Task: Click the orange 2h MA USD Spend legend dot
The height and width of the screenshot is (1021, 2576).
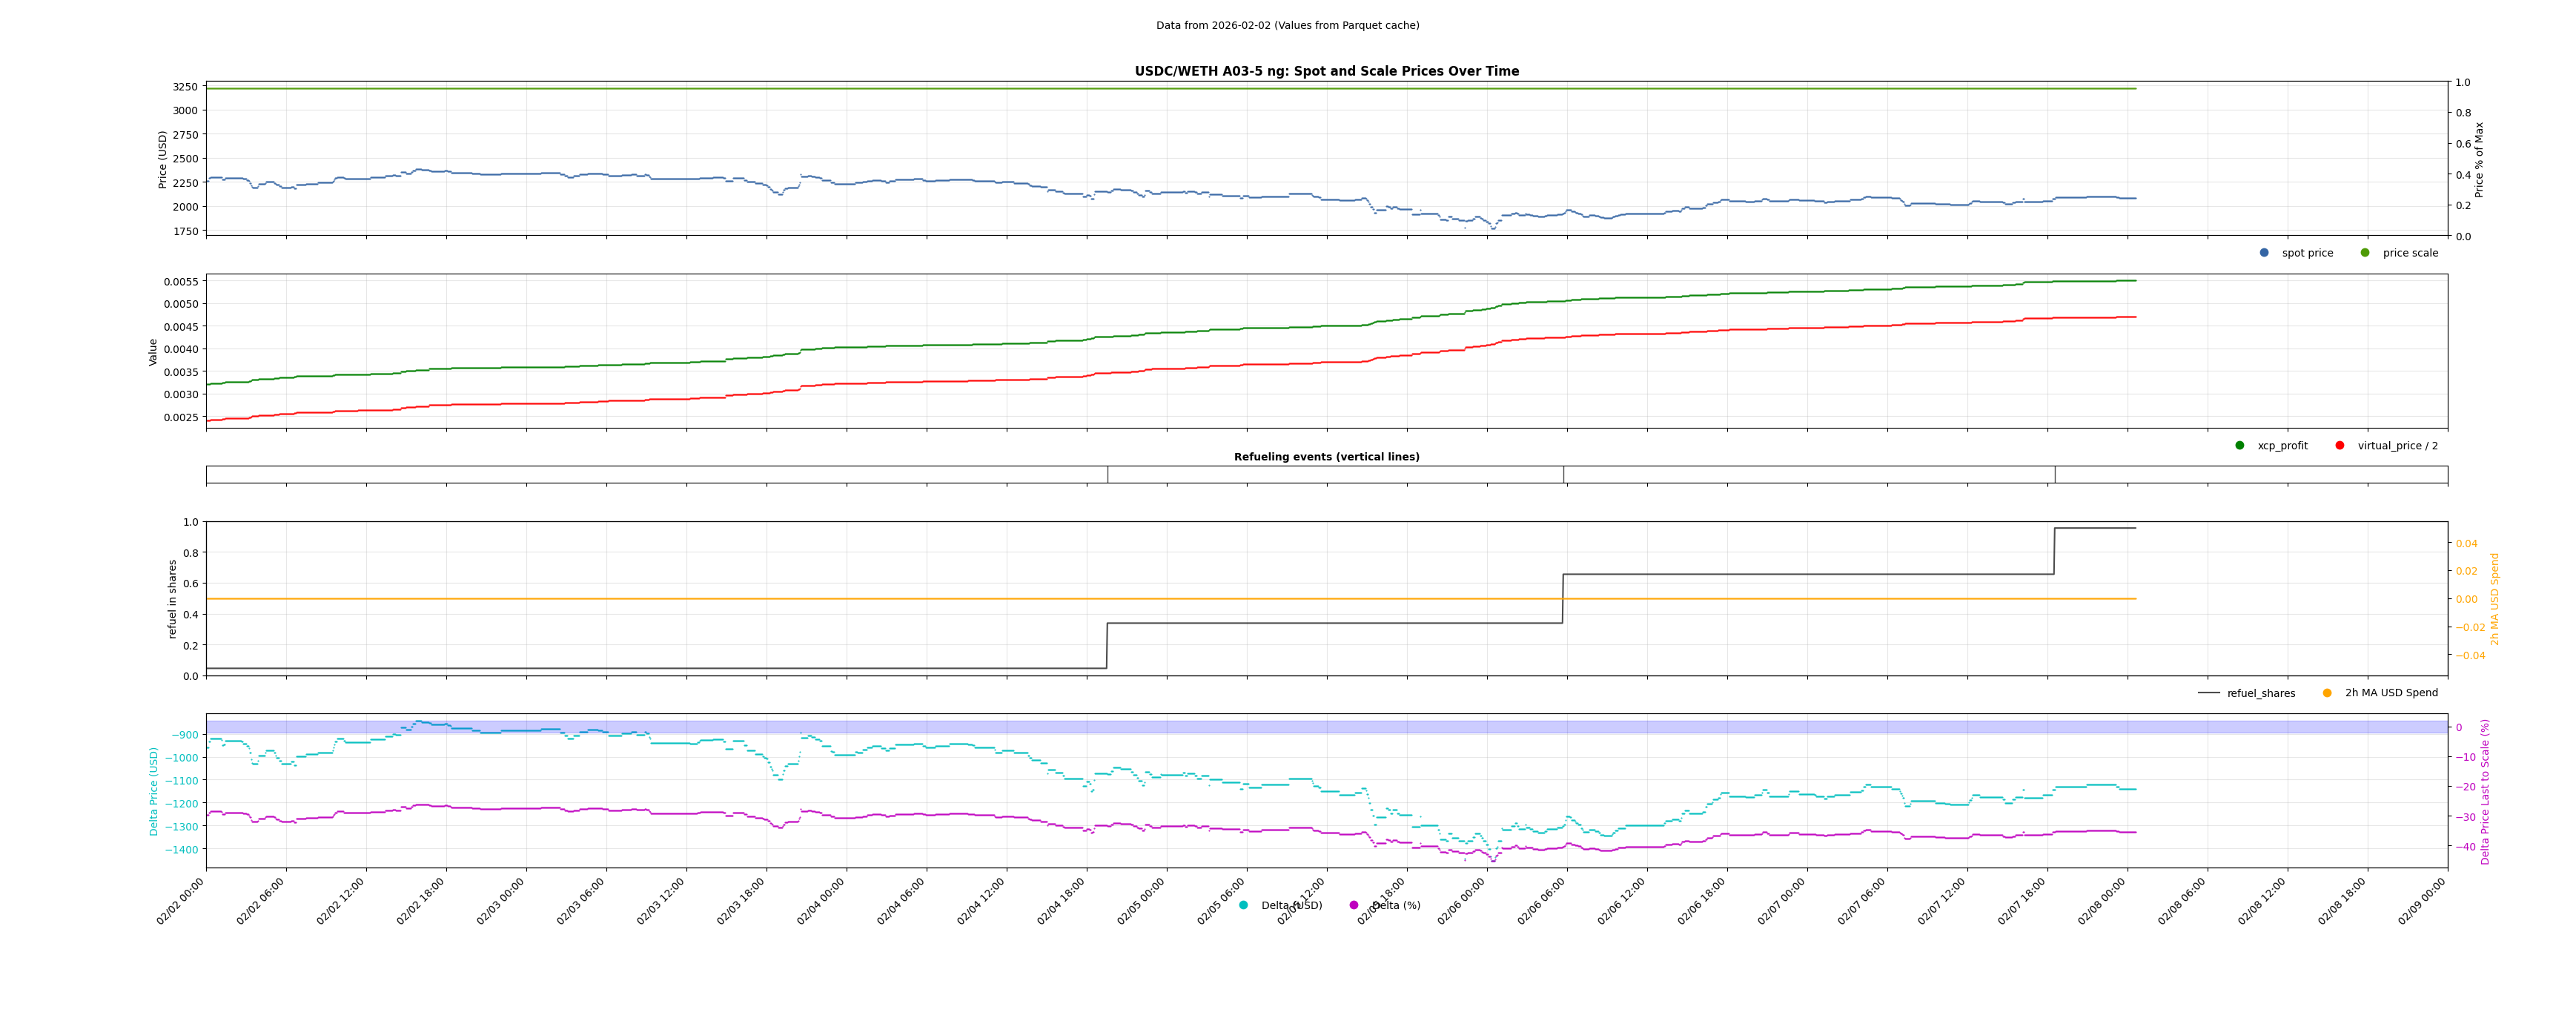Action: (2327, 693)
